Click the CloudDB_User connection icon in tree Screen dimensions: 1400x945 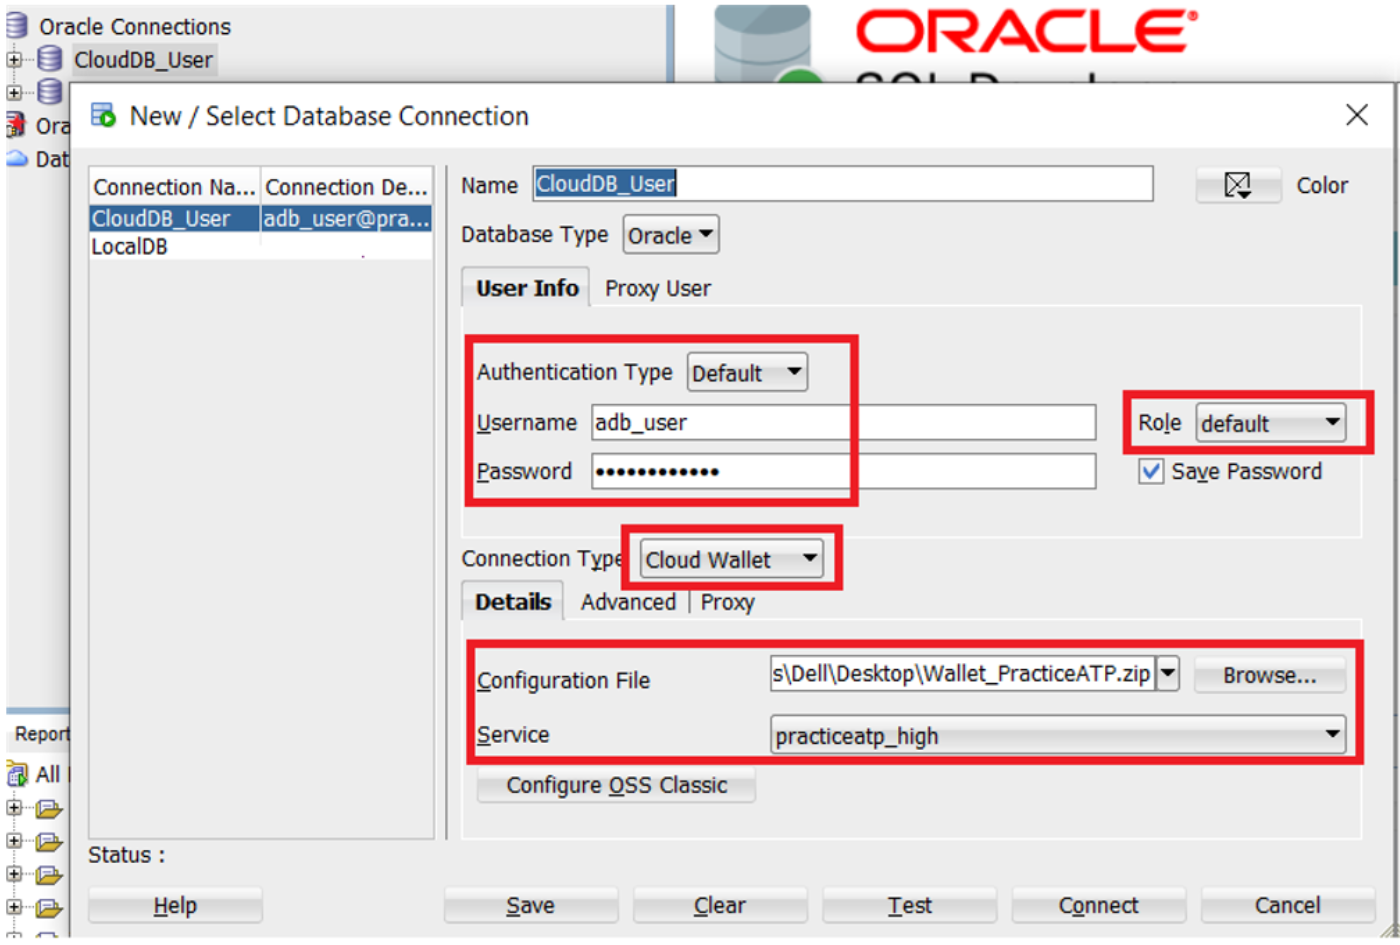pos(50,60)
